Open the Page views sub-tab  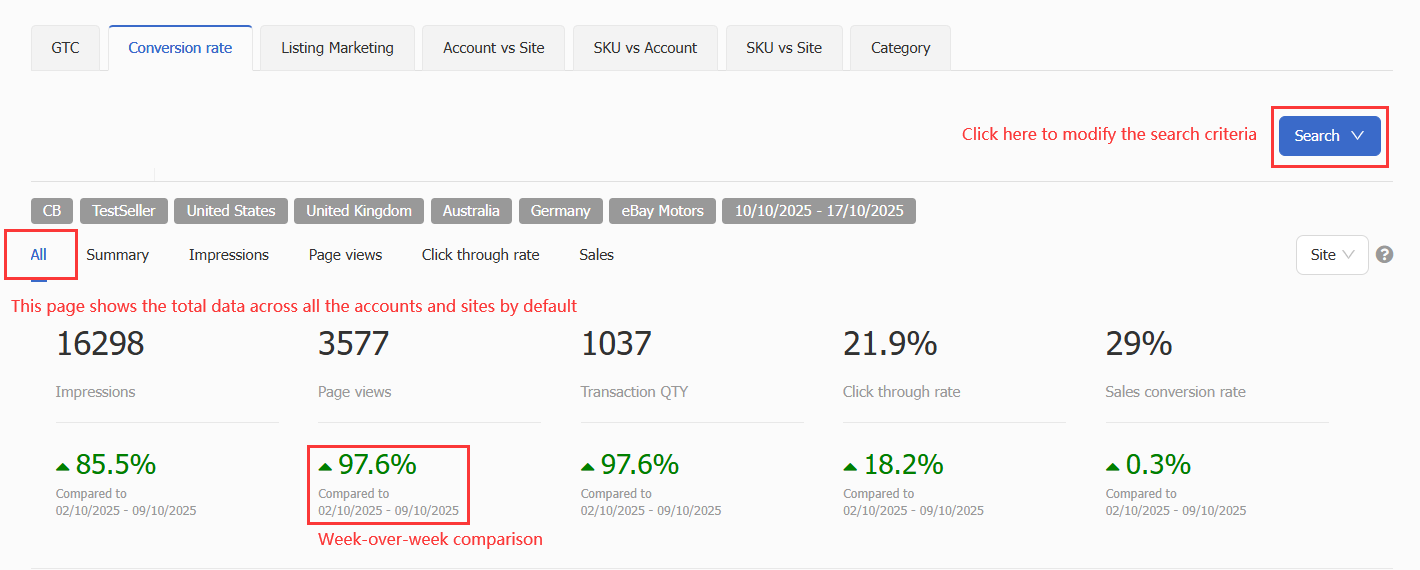pos(345,255)
